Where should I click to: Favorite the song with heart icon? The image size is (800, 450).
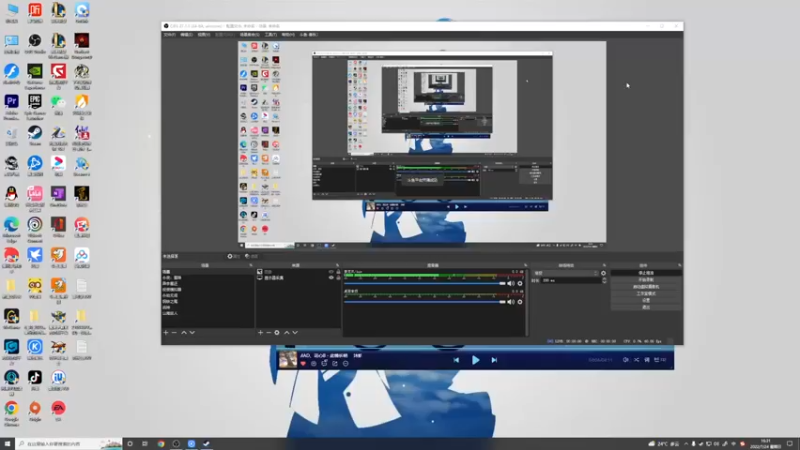pos(303,364)
